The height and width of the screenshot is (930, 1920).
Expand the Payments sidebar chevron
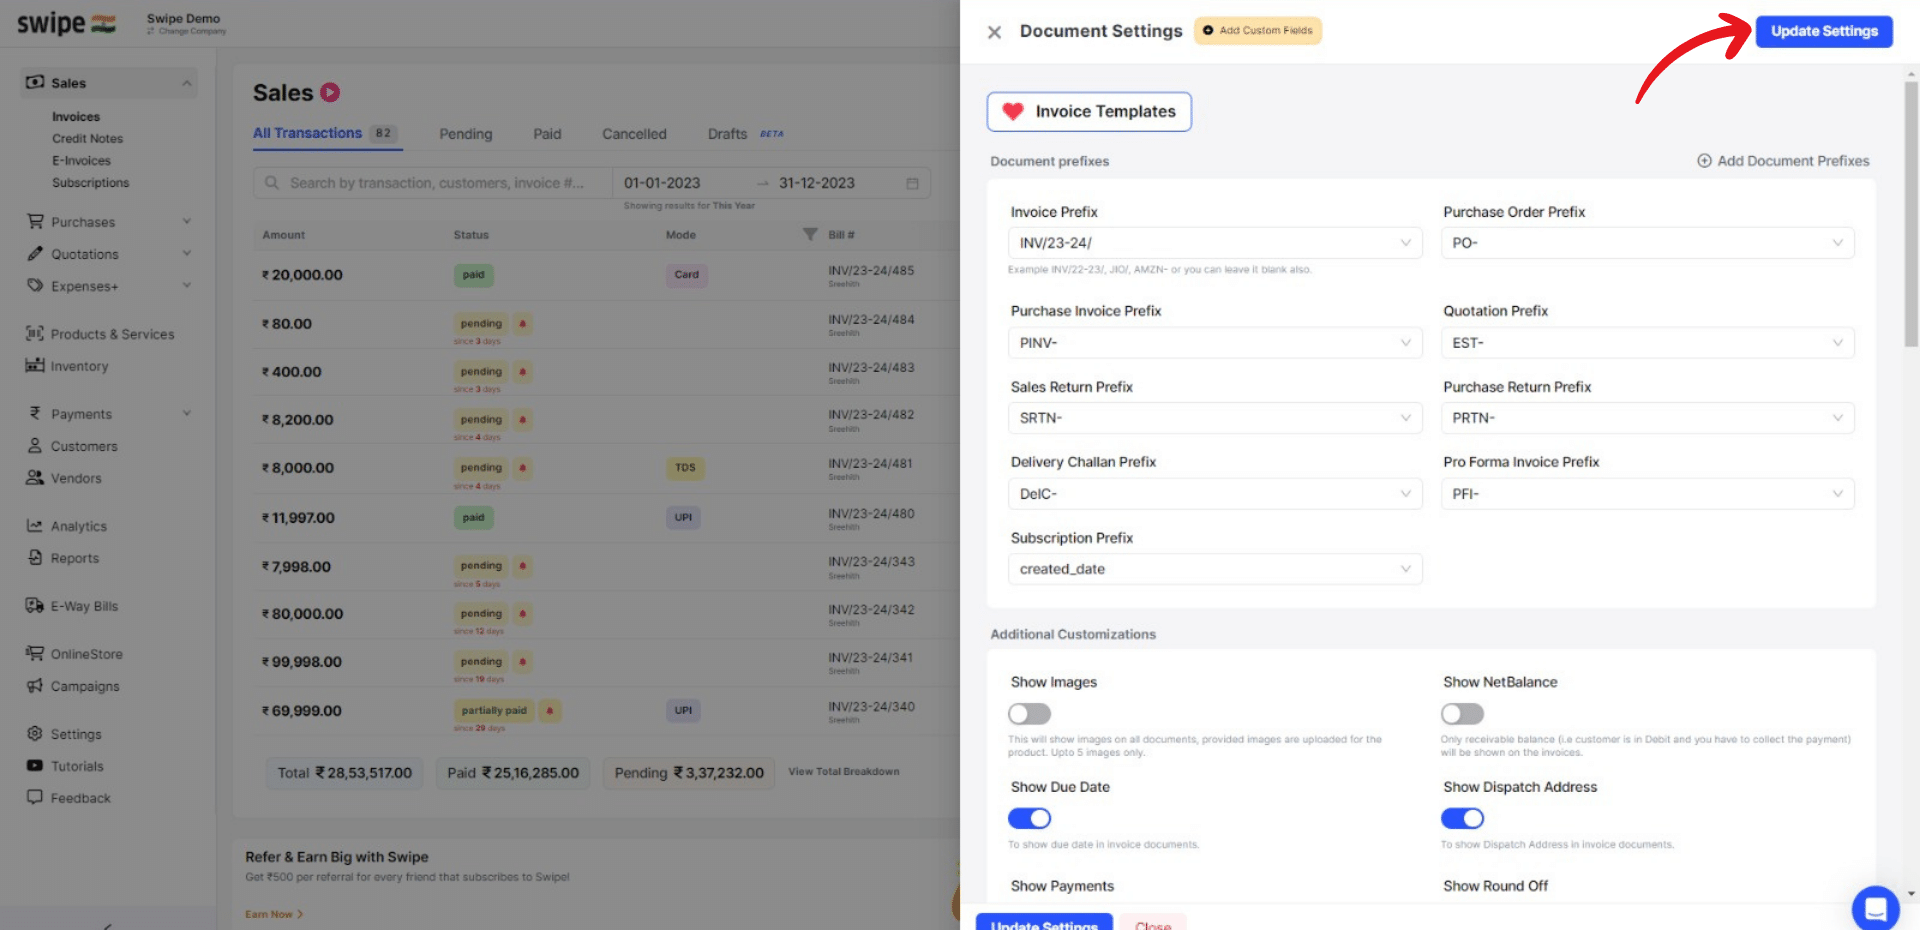point(187,413)
